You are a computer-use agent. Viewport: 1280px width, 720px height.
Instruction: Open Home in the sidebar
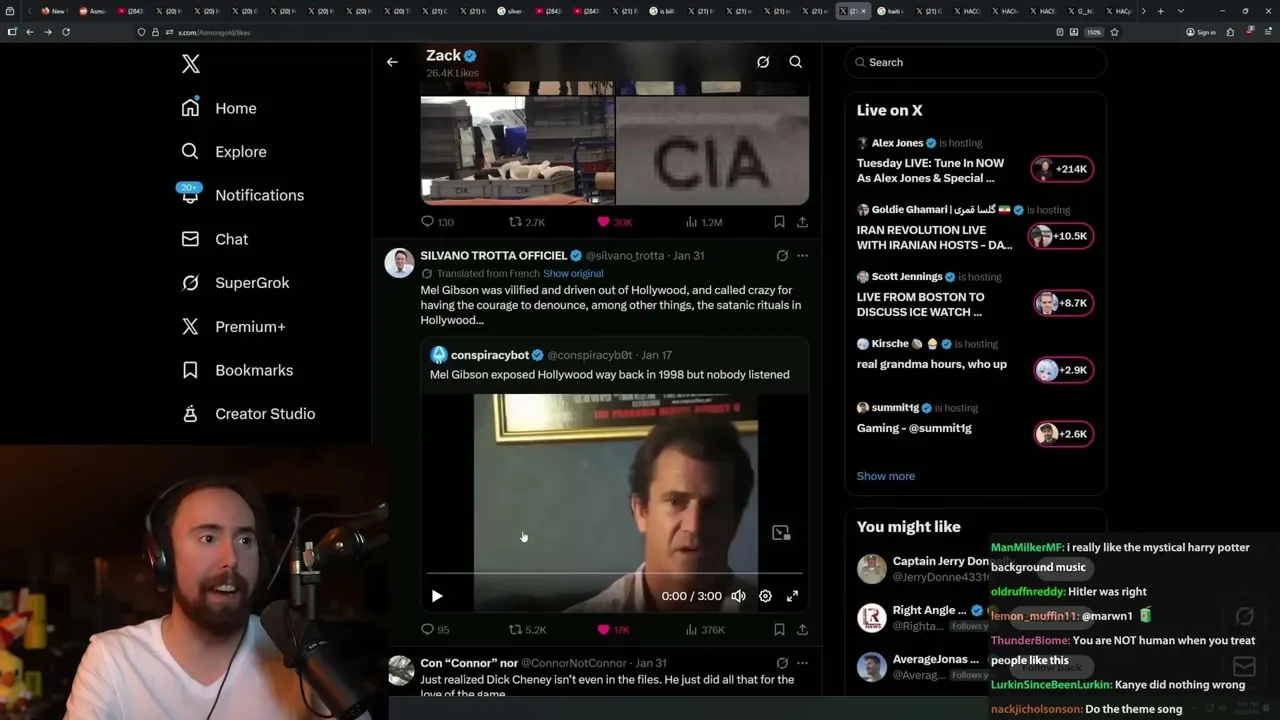(219, 108)
